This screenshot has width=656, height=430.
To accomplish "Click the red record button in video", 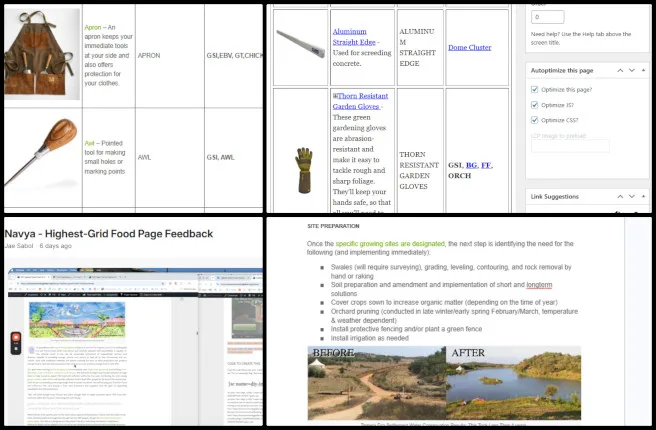I will tap(16, 337).
